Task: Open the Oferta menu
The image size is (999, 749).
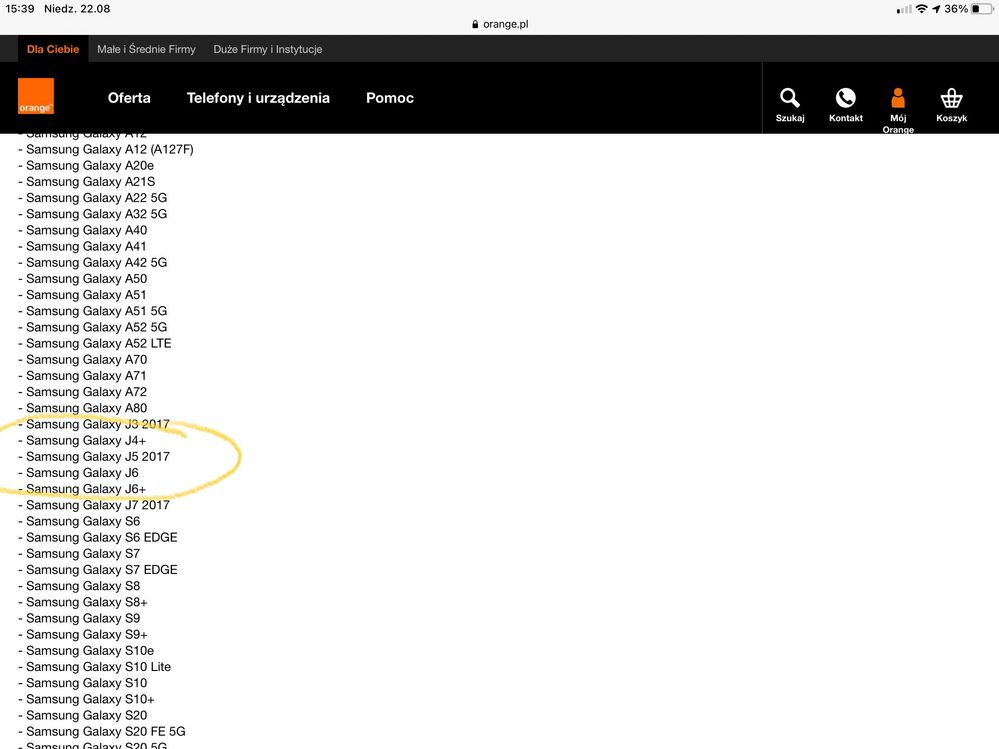Action: 129,98
